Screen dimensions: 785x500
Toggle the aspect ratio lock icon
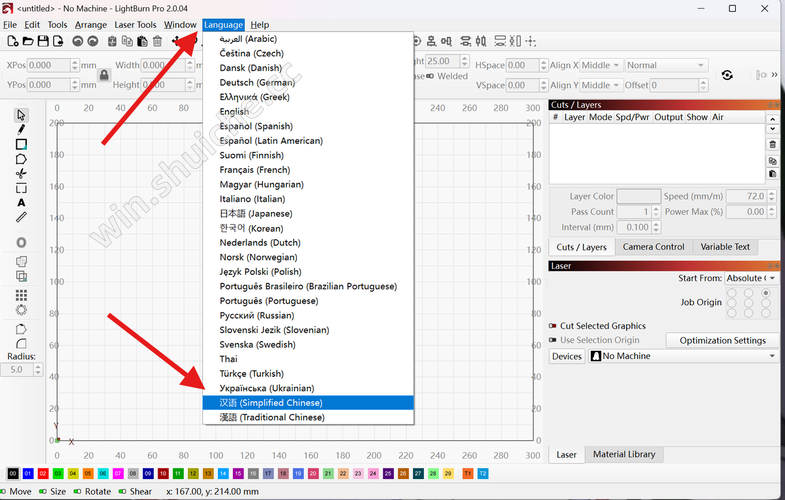coord(103,75)
